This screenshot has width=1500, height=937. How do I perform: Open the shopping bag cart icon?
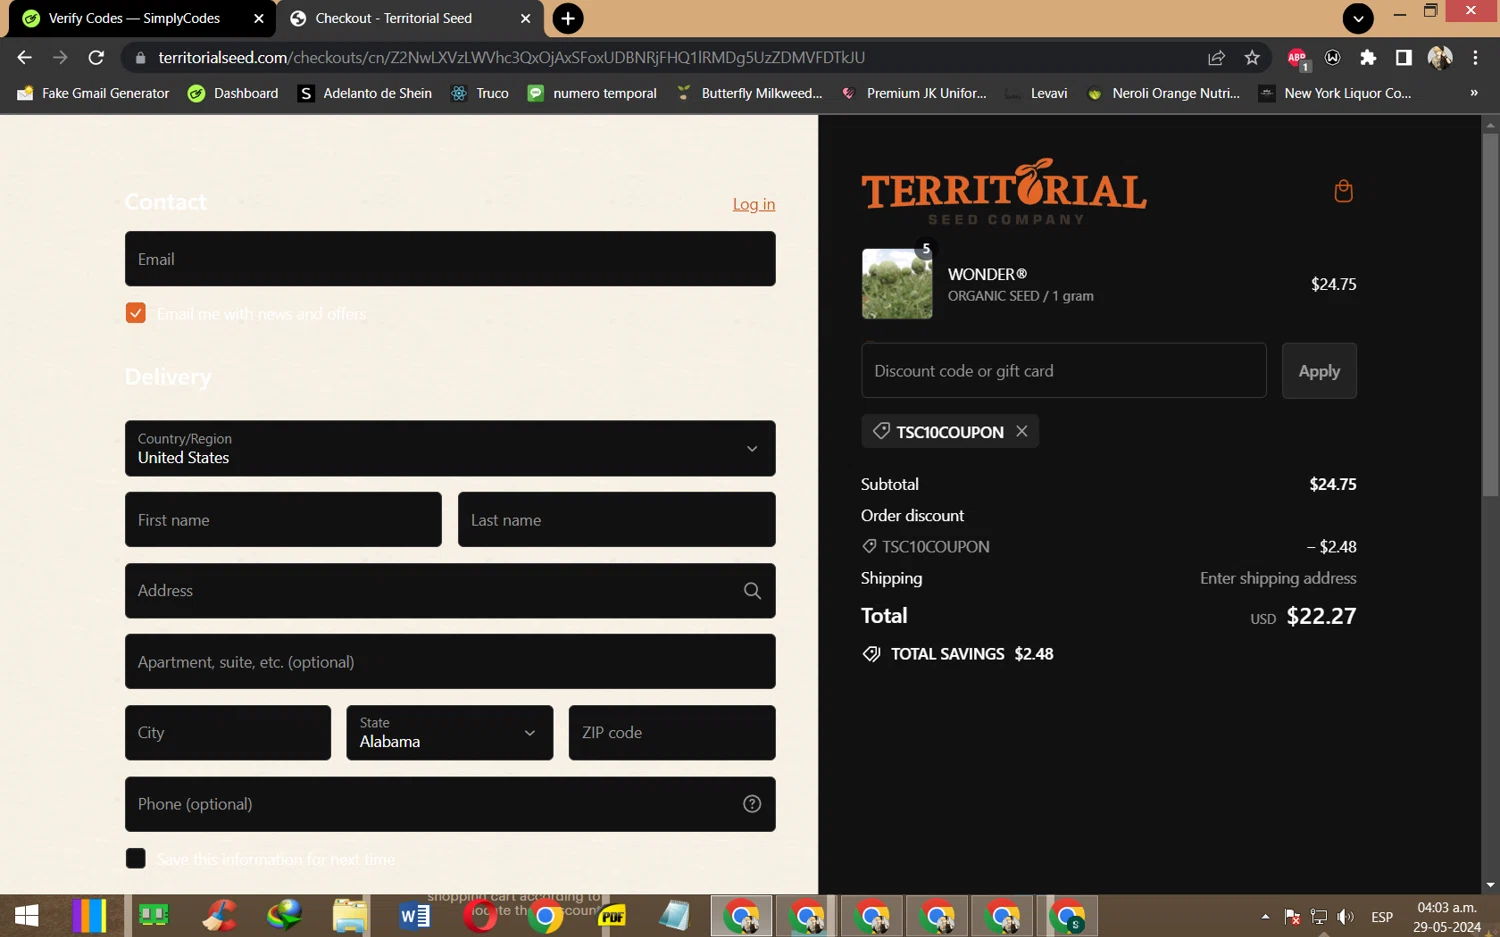click(x=1343, y=191)
